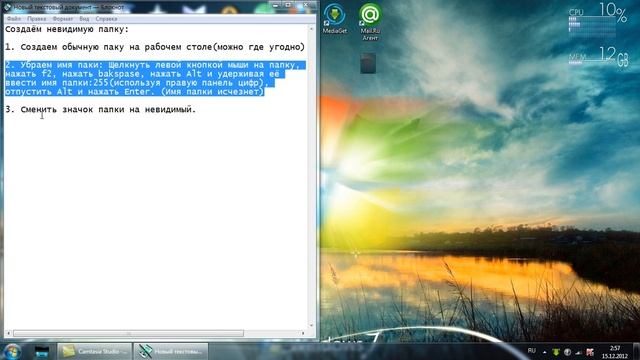Click the horizontal scrollbar right arrow
This screenshot has height=360, width=640.
tap(304, 333)
